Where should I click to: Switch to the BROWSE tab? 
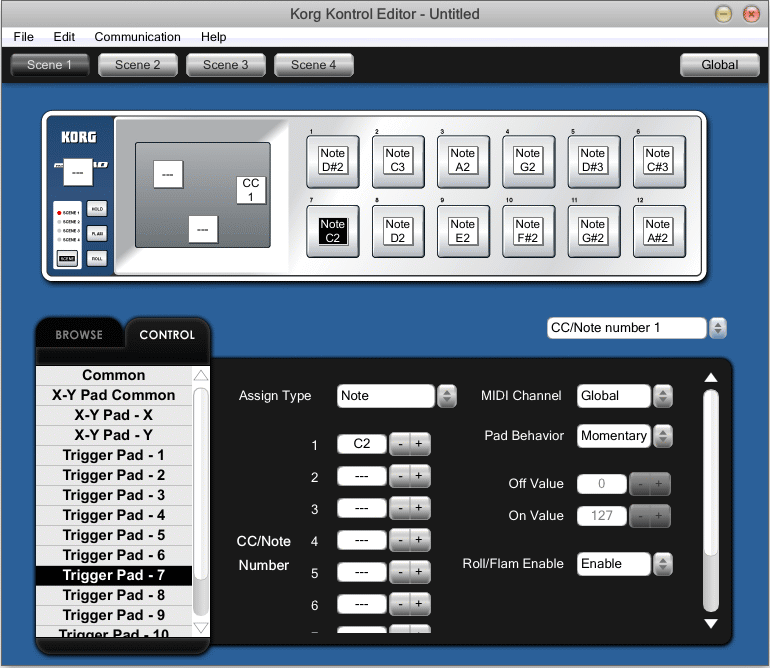[79, 335]
